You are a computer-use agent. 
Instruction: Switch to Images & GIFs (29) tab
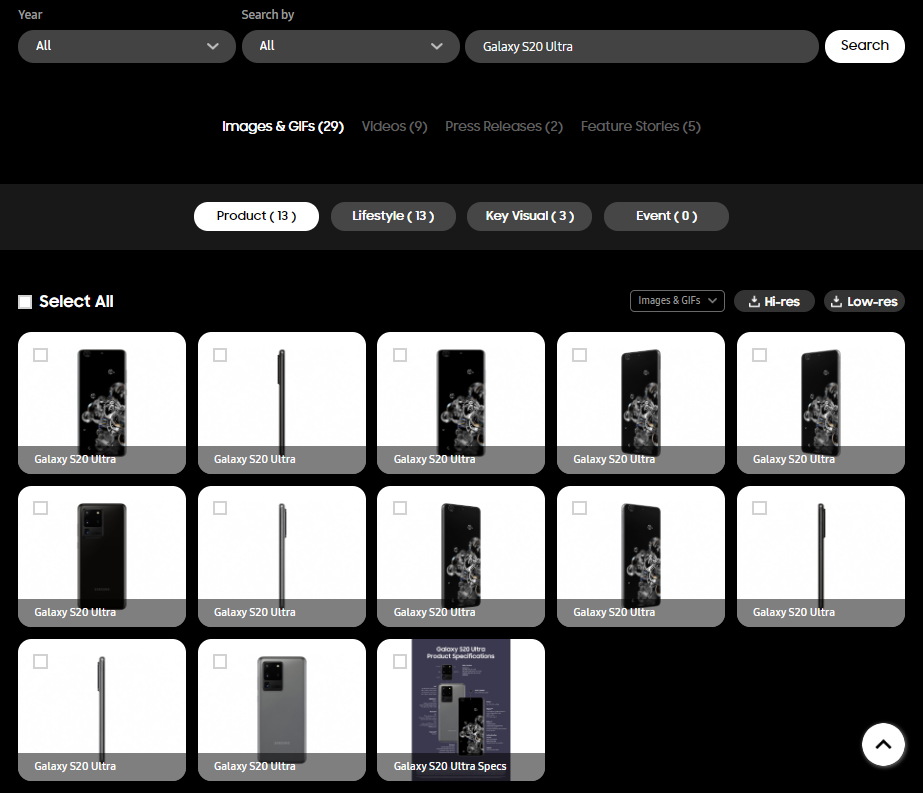(x=283, y=126)
